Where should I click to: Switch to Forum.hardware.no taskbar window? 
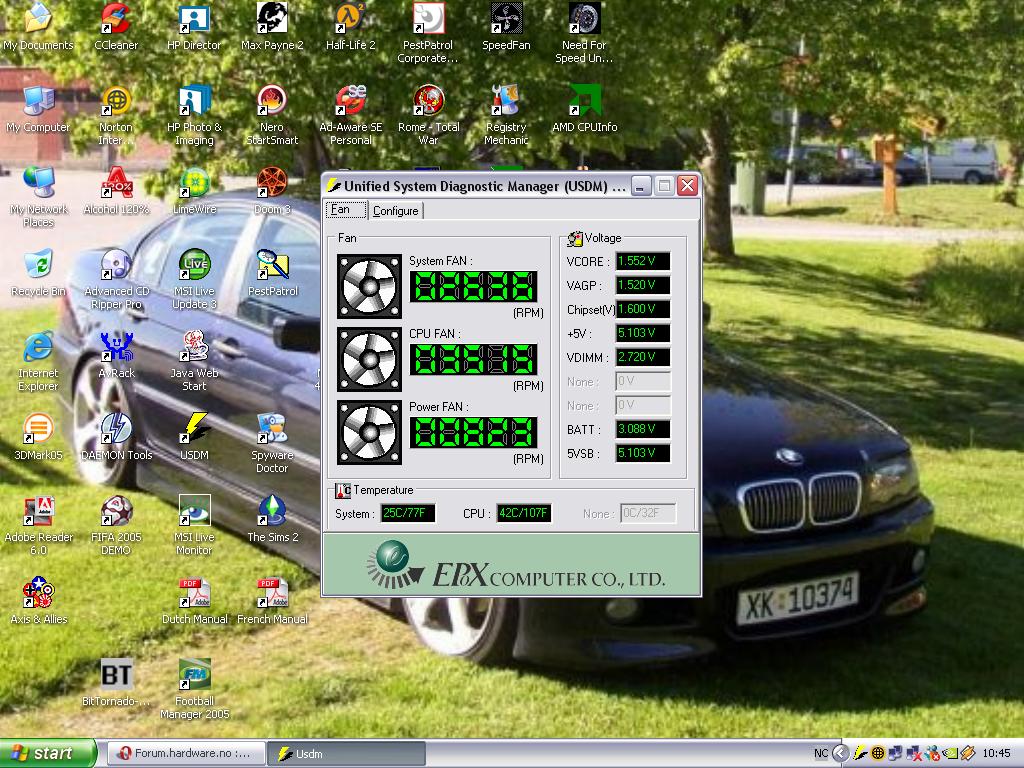click(186, 754)
